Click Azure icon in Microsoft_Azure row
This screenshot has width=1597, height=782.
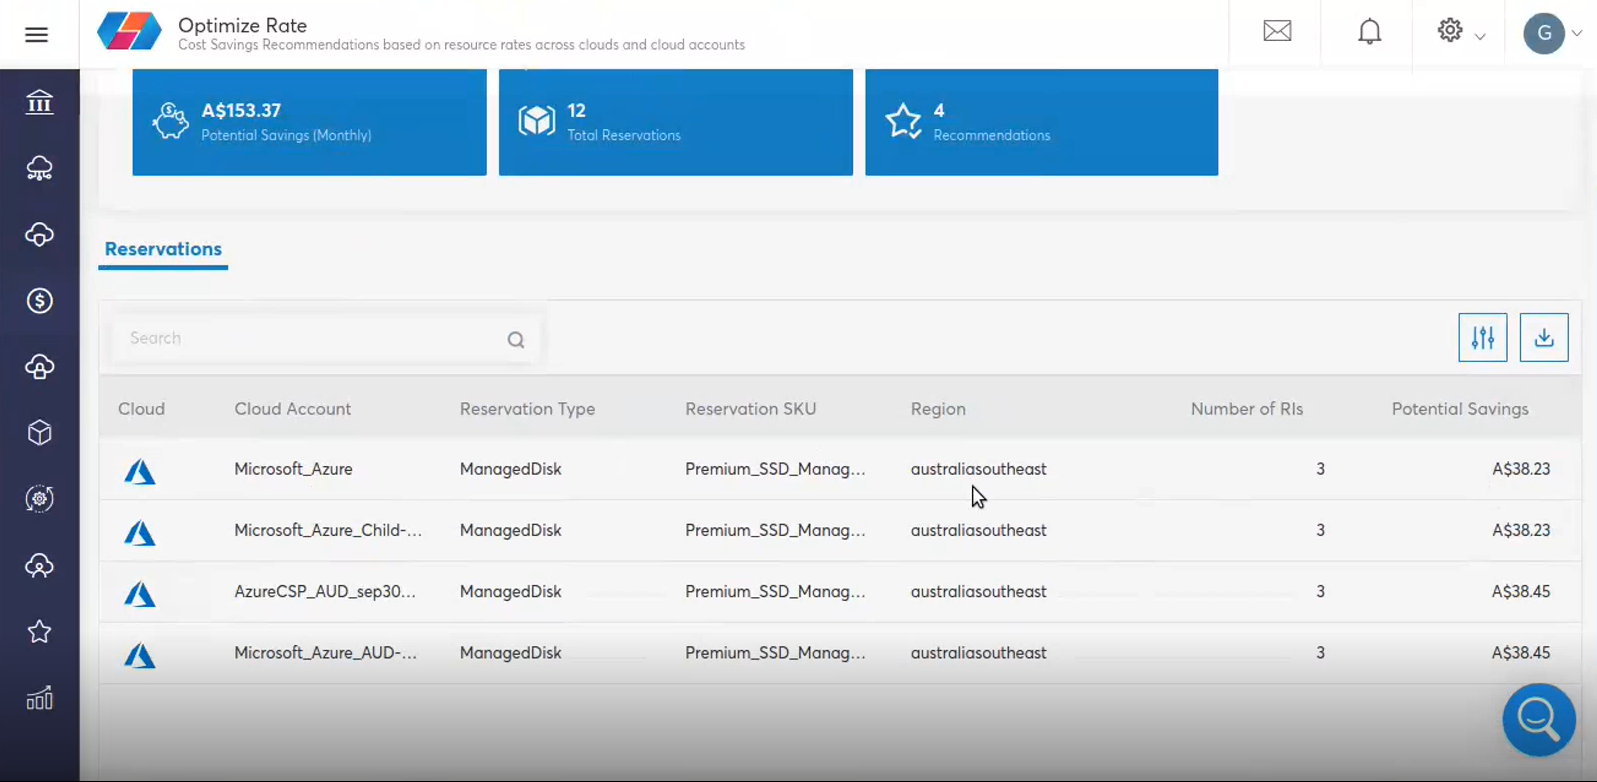(x=139, y=472)
